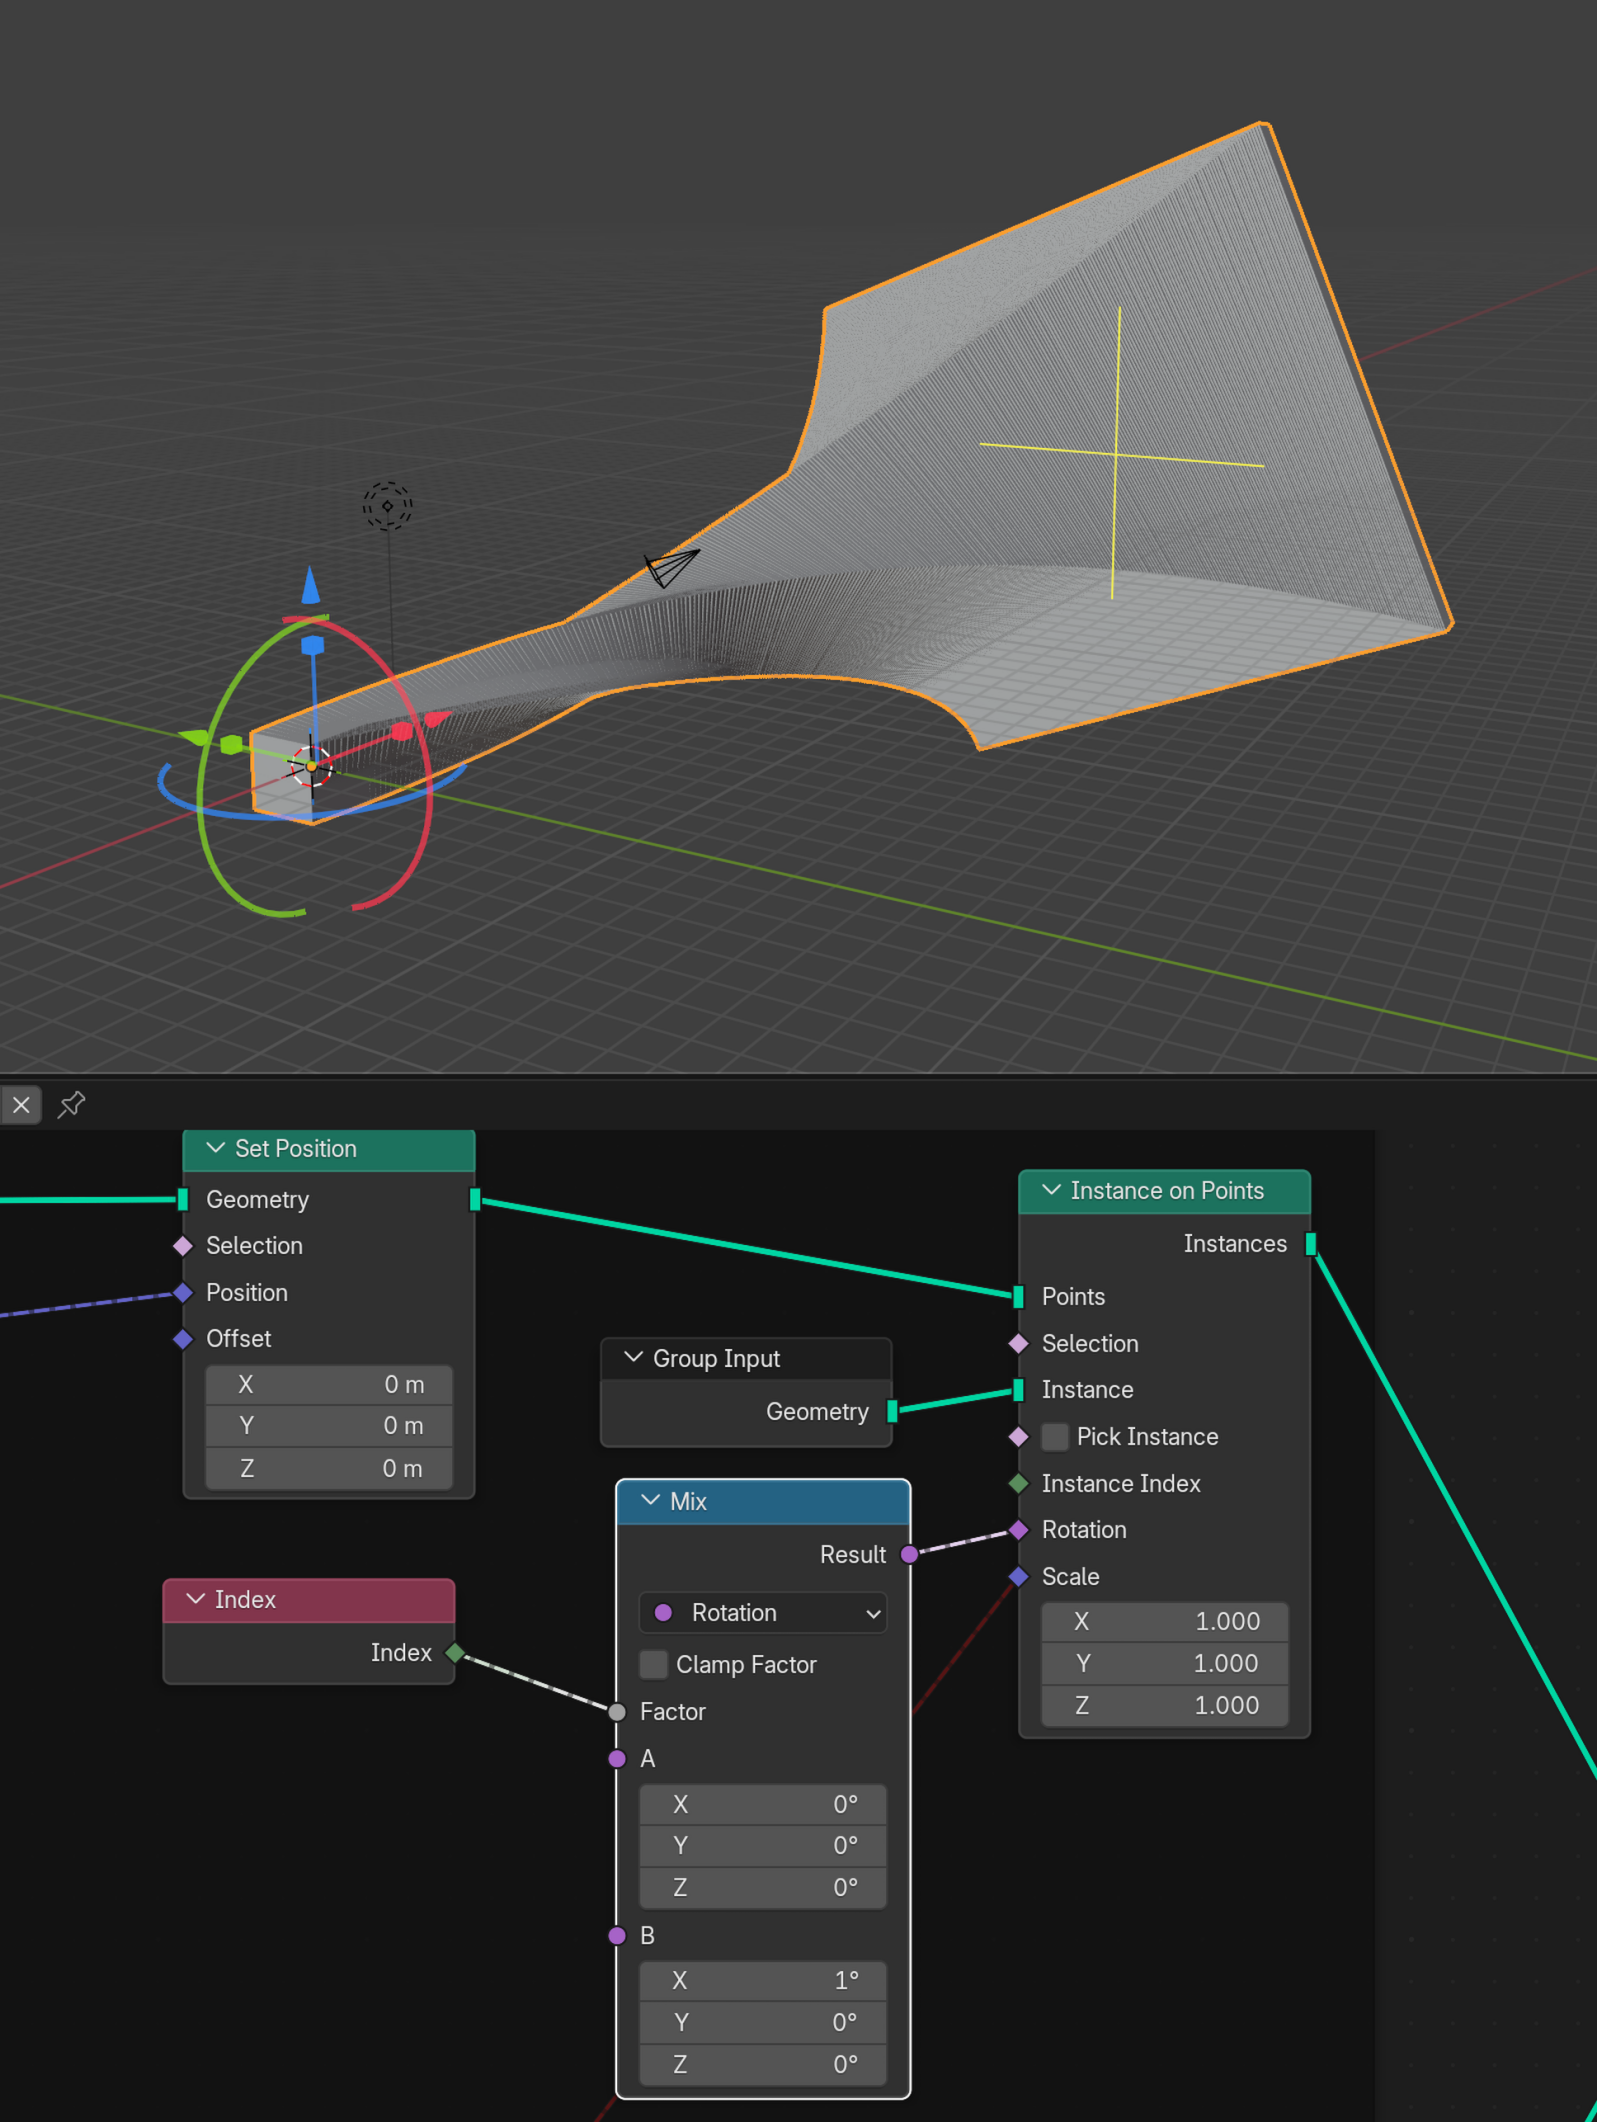Click the blue Z-axis move arrow on the gizmo

[311, 586]
